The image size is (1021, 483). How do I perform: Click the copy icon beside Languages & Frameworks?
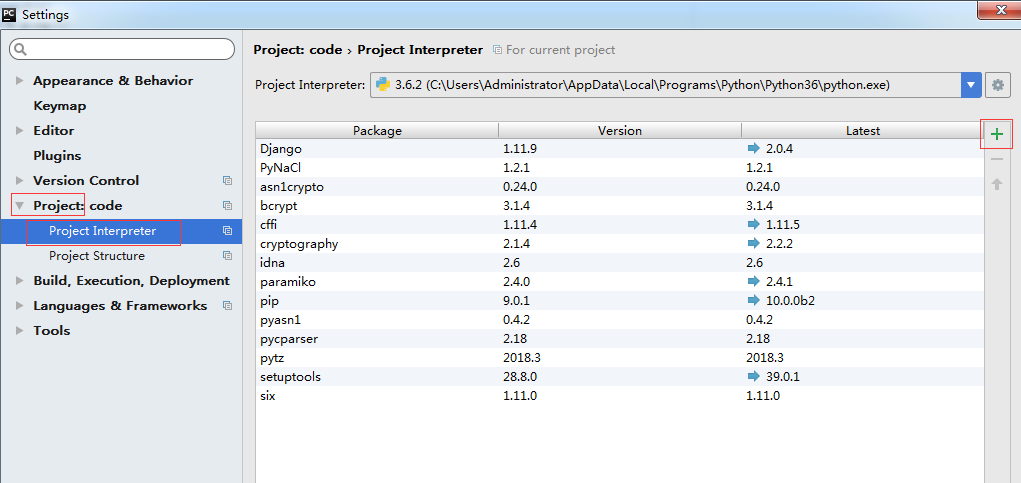click(227, 305)
